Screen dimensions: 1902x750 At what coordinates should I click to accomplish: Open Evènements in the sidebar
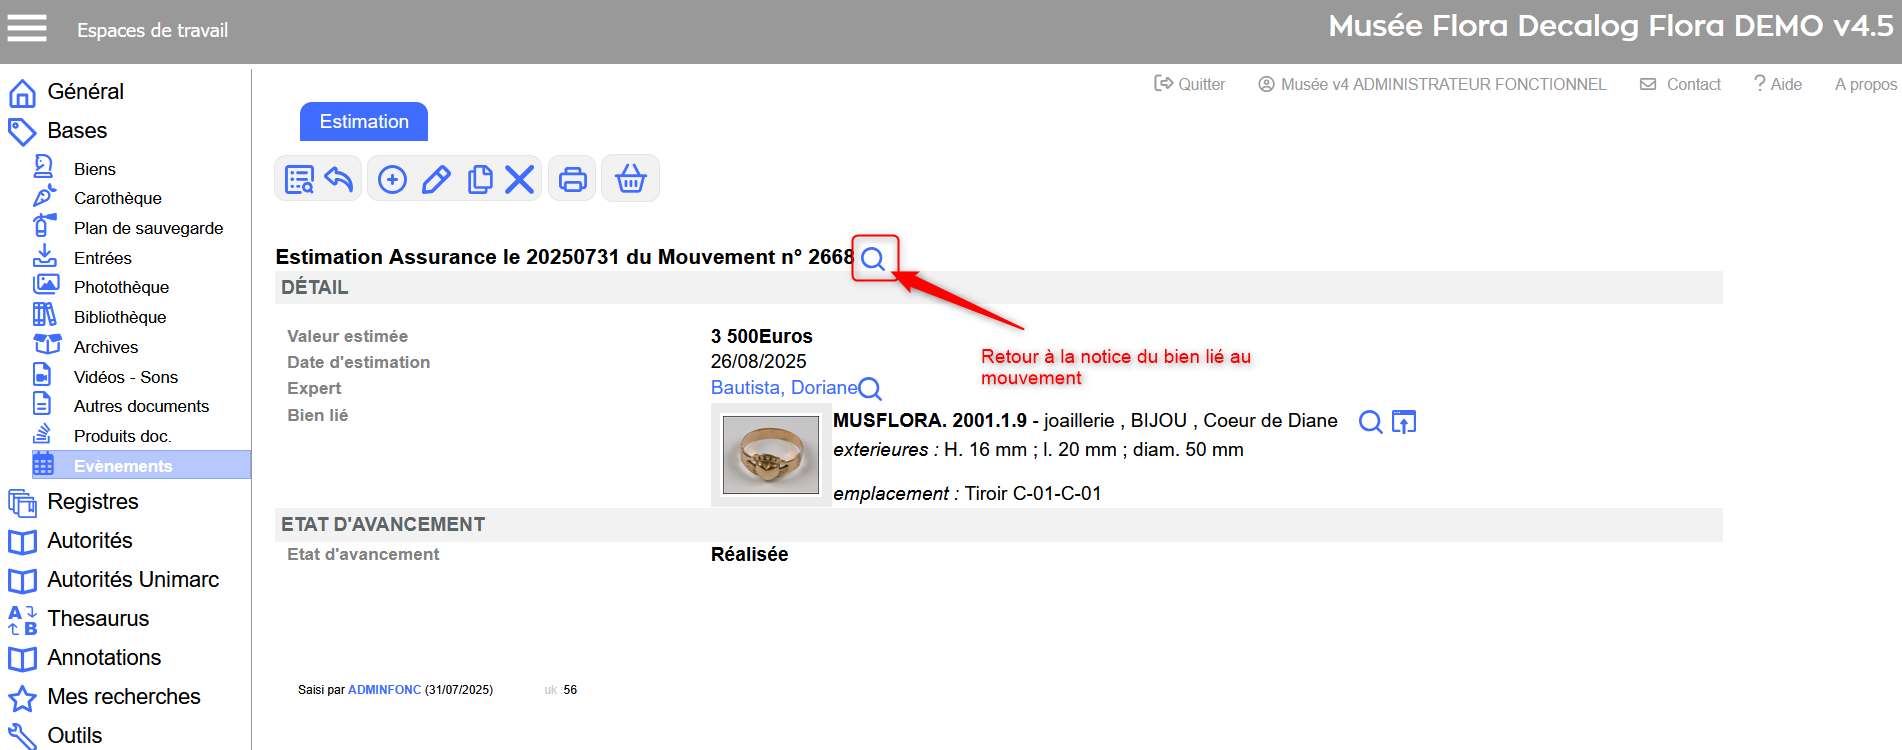coord(123,466)
